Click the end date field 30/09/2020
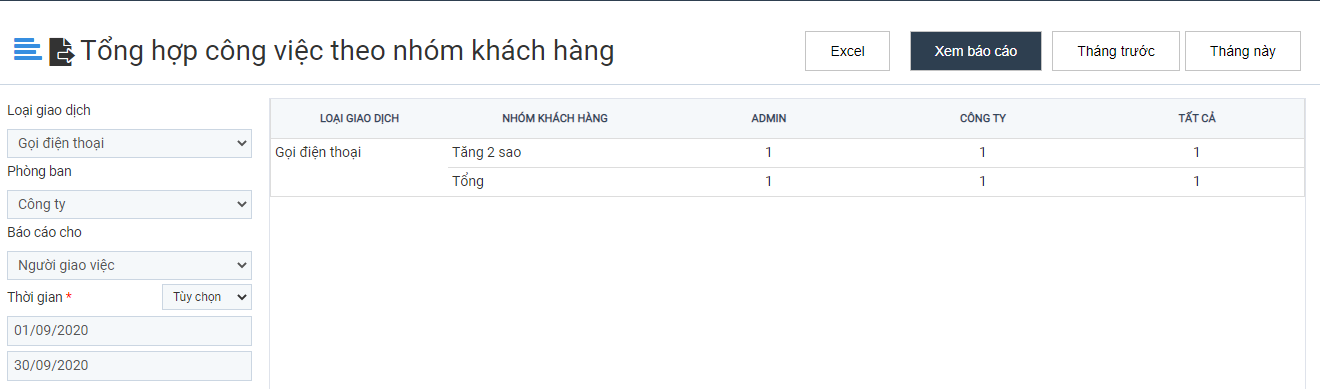Screen dimensions: 1320x389 click(x=130, y=365)
